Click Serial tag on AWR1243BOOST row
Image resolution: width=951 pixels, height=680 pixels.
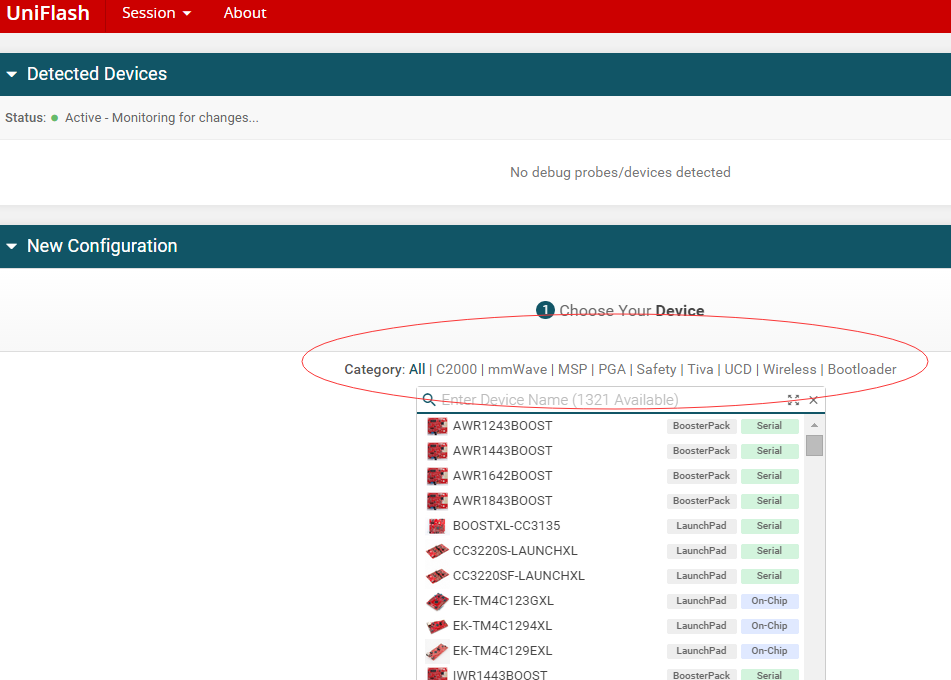point(769,426)
